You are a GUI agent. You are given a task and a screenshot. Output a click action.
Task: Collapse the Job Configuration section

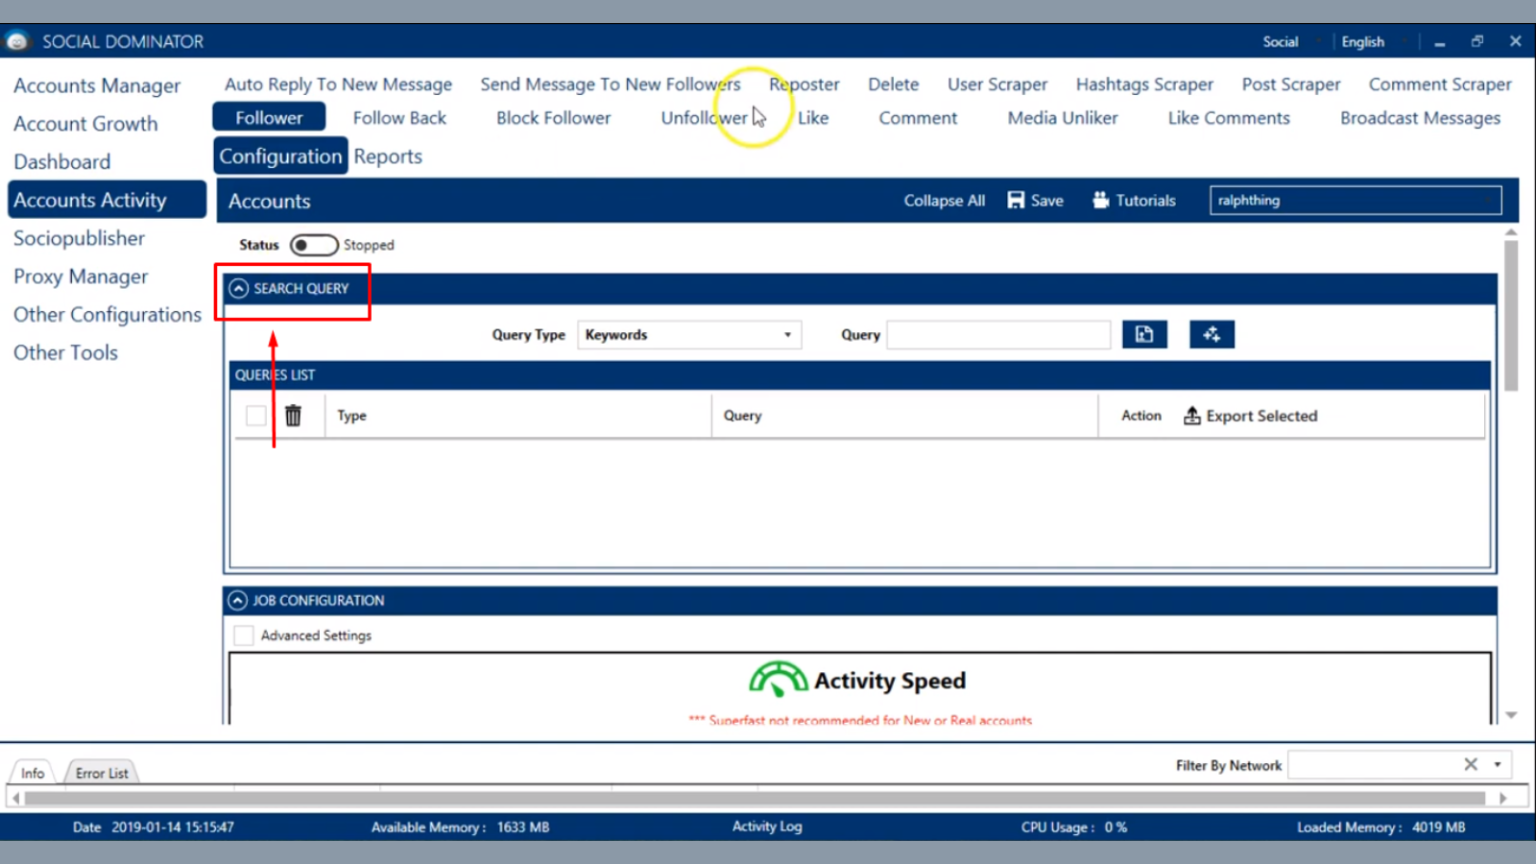point(237,601)
